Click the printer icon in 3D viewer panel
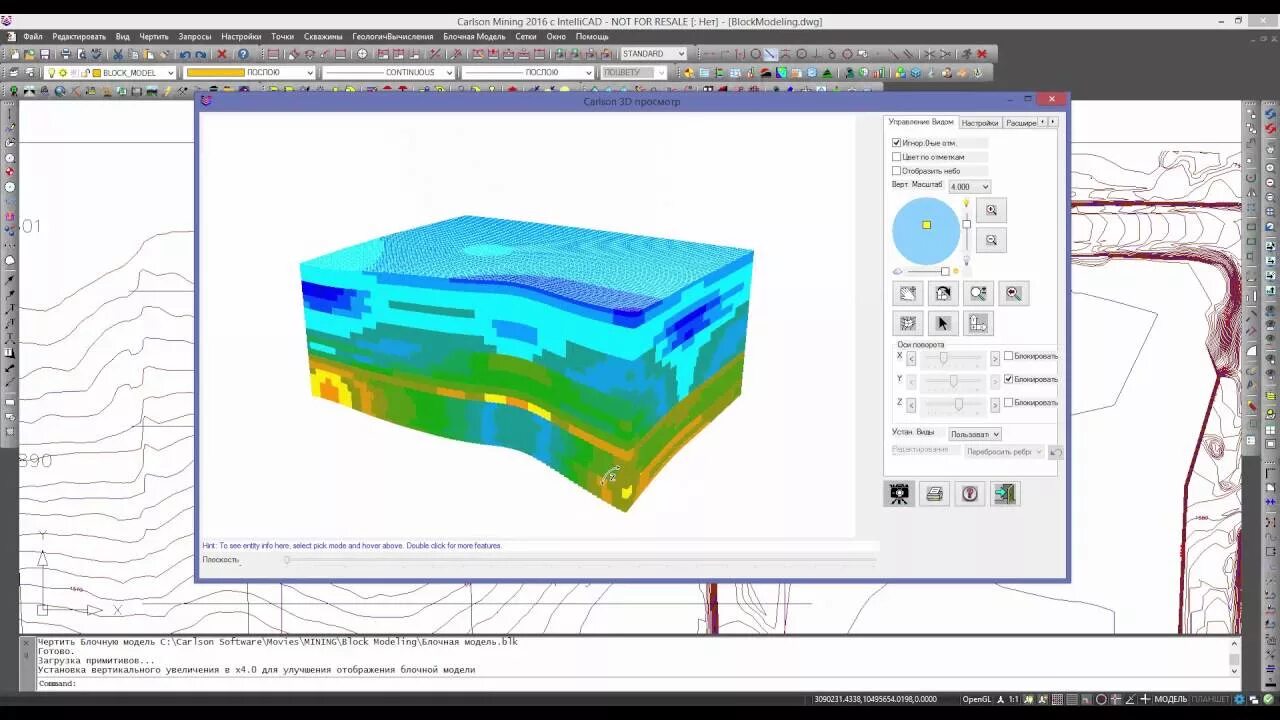The width and height of the screenshot is (1280, 720). click(934, 493)
